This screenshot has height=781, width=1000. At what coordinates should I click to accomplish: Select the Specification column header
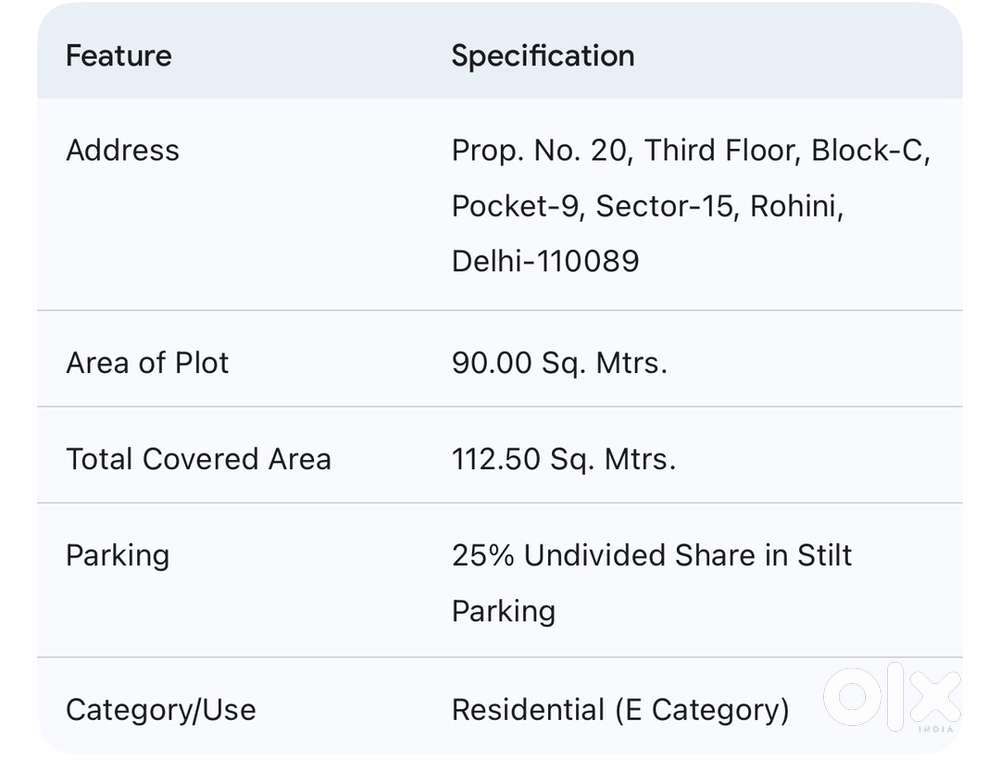[543, 56]
